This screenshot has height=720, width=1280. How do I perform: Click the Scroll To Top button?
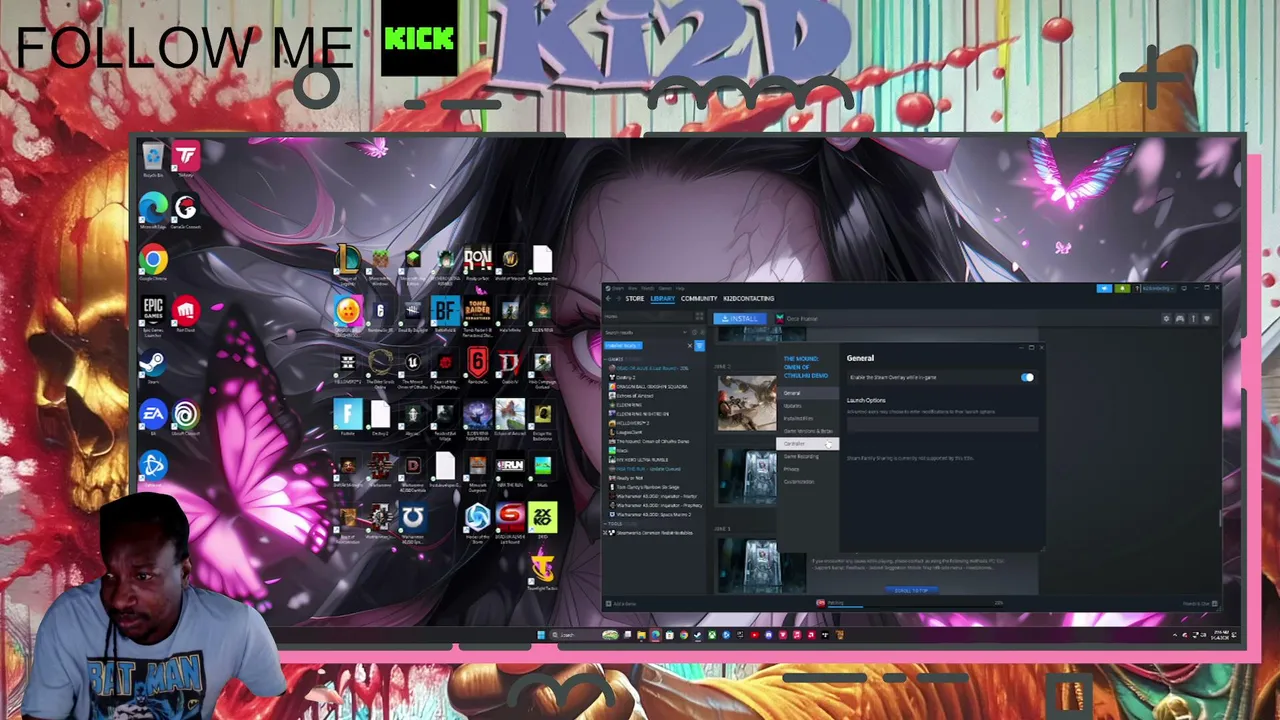911,590
